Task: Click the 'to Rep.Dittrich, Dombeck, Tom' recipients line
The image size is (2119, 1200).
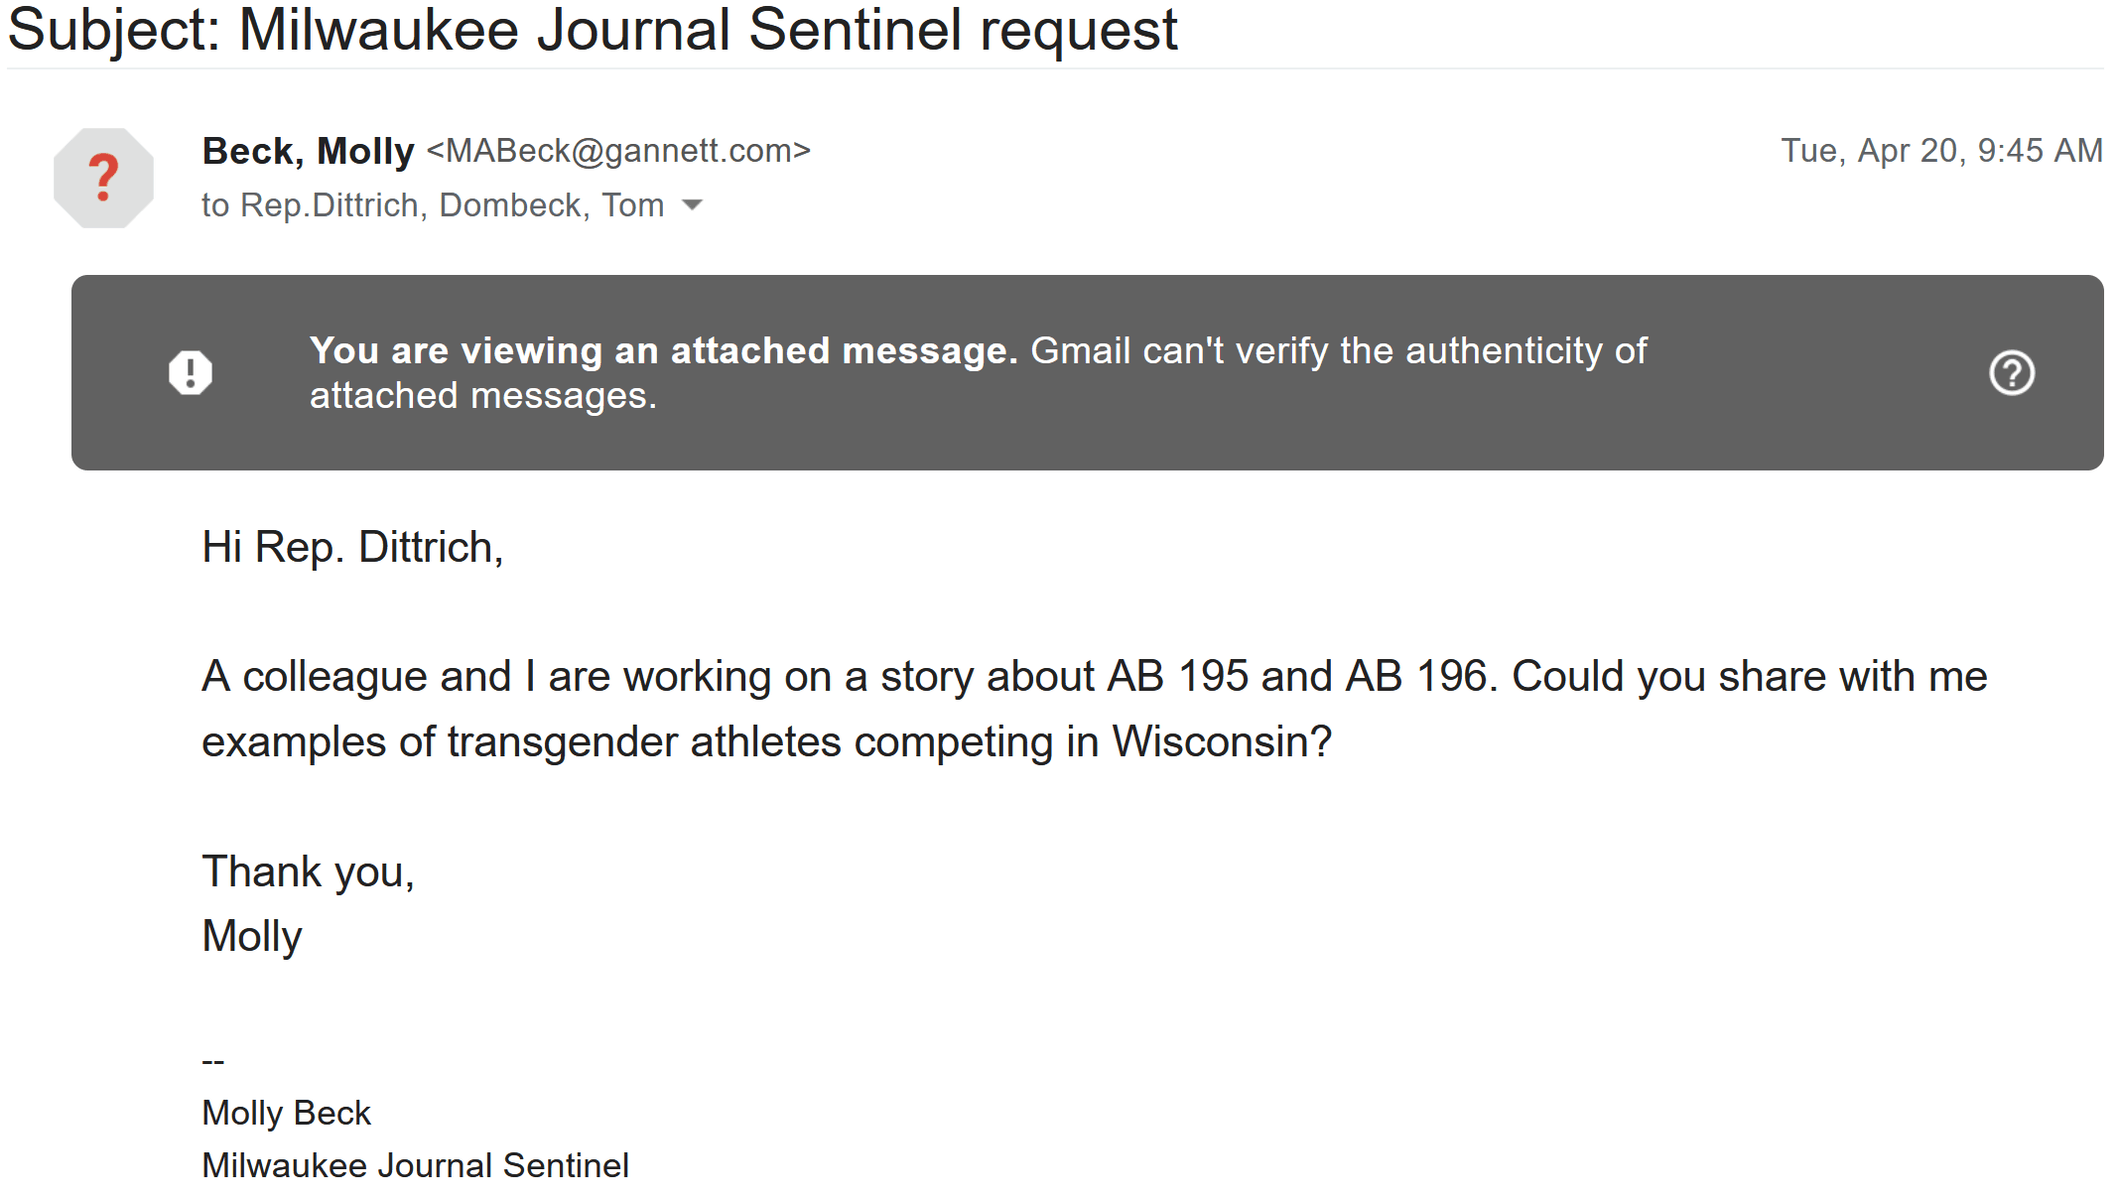Action: [x=433, y=205]
